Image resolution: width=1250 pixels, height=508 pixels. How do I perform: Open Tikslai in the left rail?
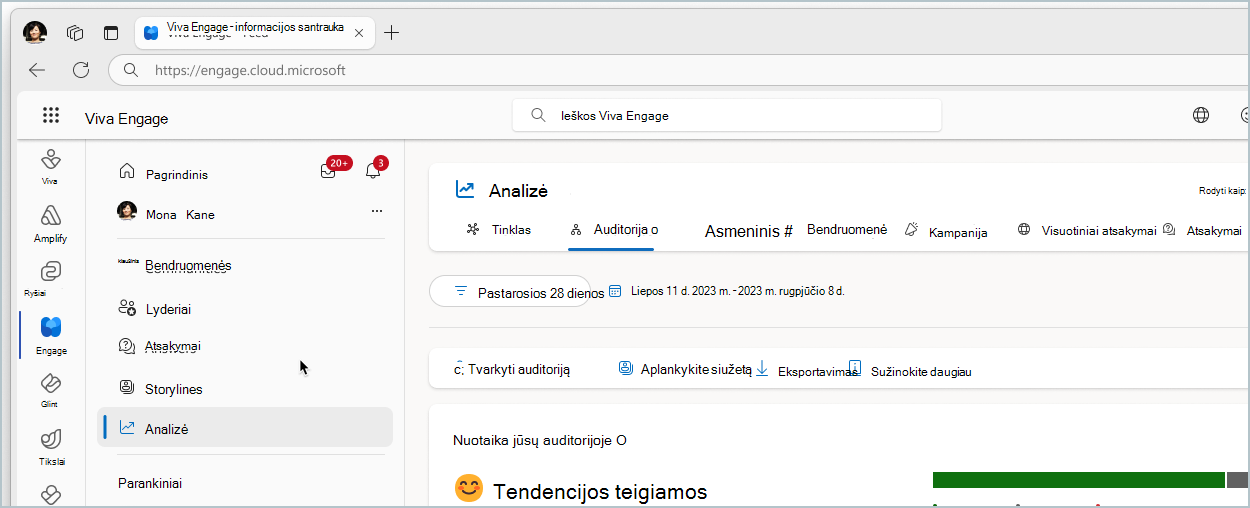(50, 446)
